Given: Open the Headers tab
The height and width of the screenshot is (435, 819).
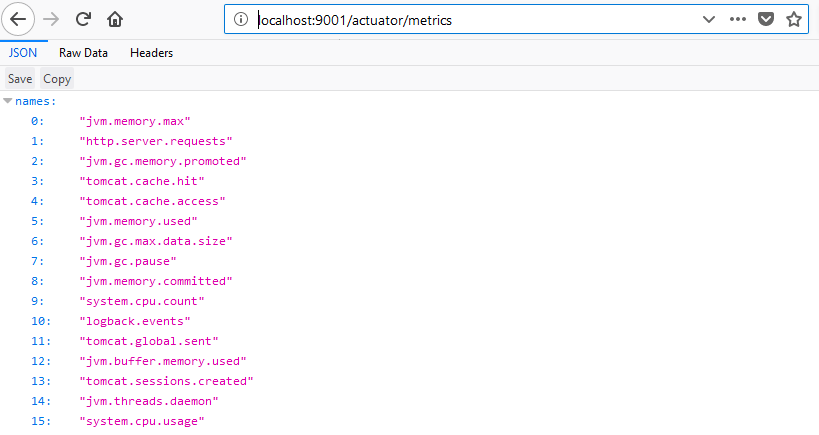Looking at the screenshot, I should pyautogui.click(x=151, y=53).
